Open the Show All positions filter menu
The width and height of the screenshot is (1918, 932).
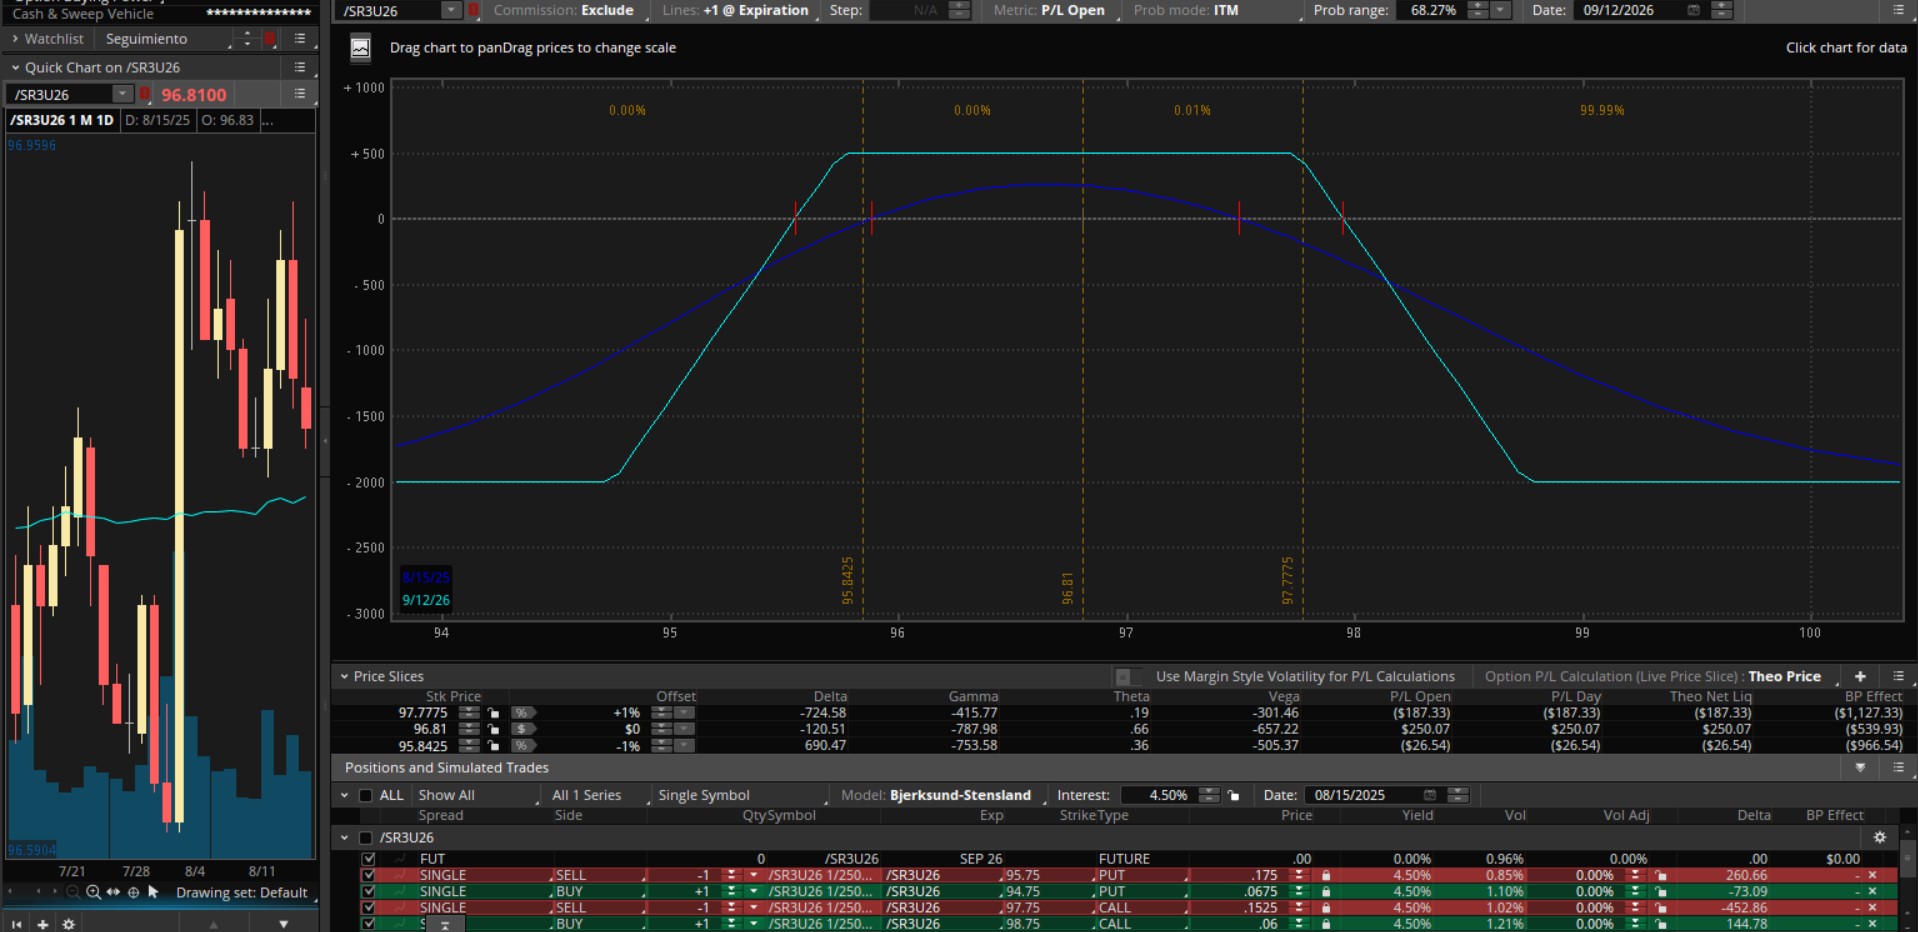[446, 796]
